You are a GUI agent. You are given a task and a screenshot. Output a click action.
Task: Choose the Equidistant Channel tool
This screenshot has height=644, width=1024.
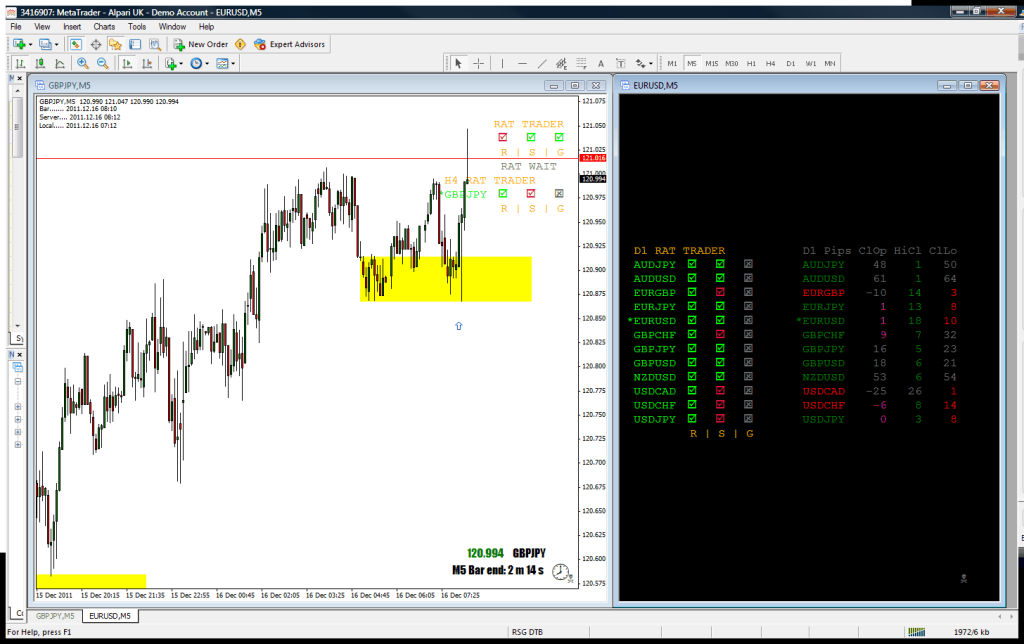tap(561, 63)
